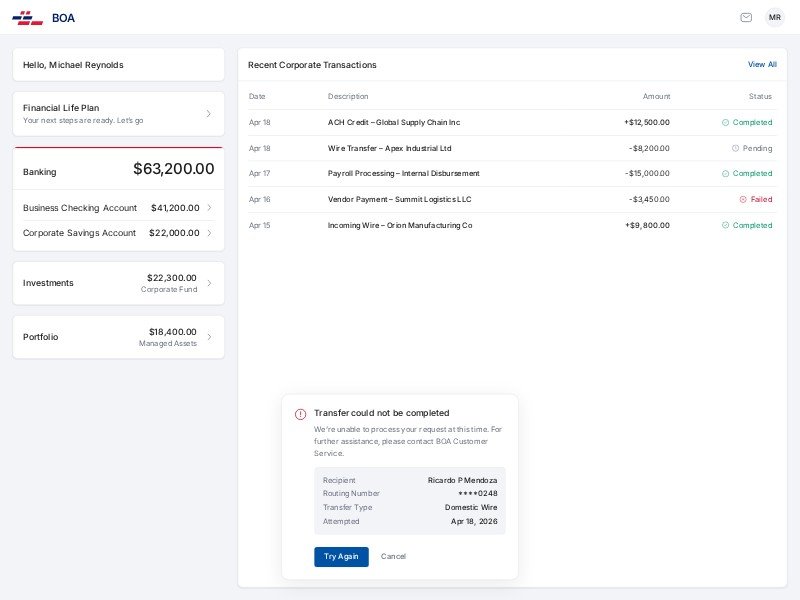Open the MR profile avatar

click(775, 17)
